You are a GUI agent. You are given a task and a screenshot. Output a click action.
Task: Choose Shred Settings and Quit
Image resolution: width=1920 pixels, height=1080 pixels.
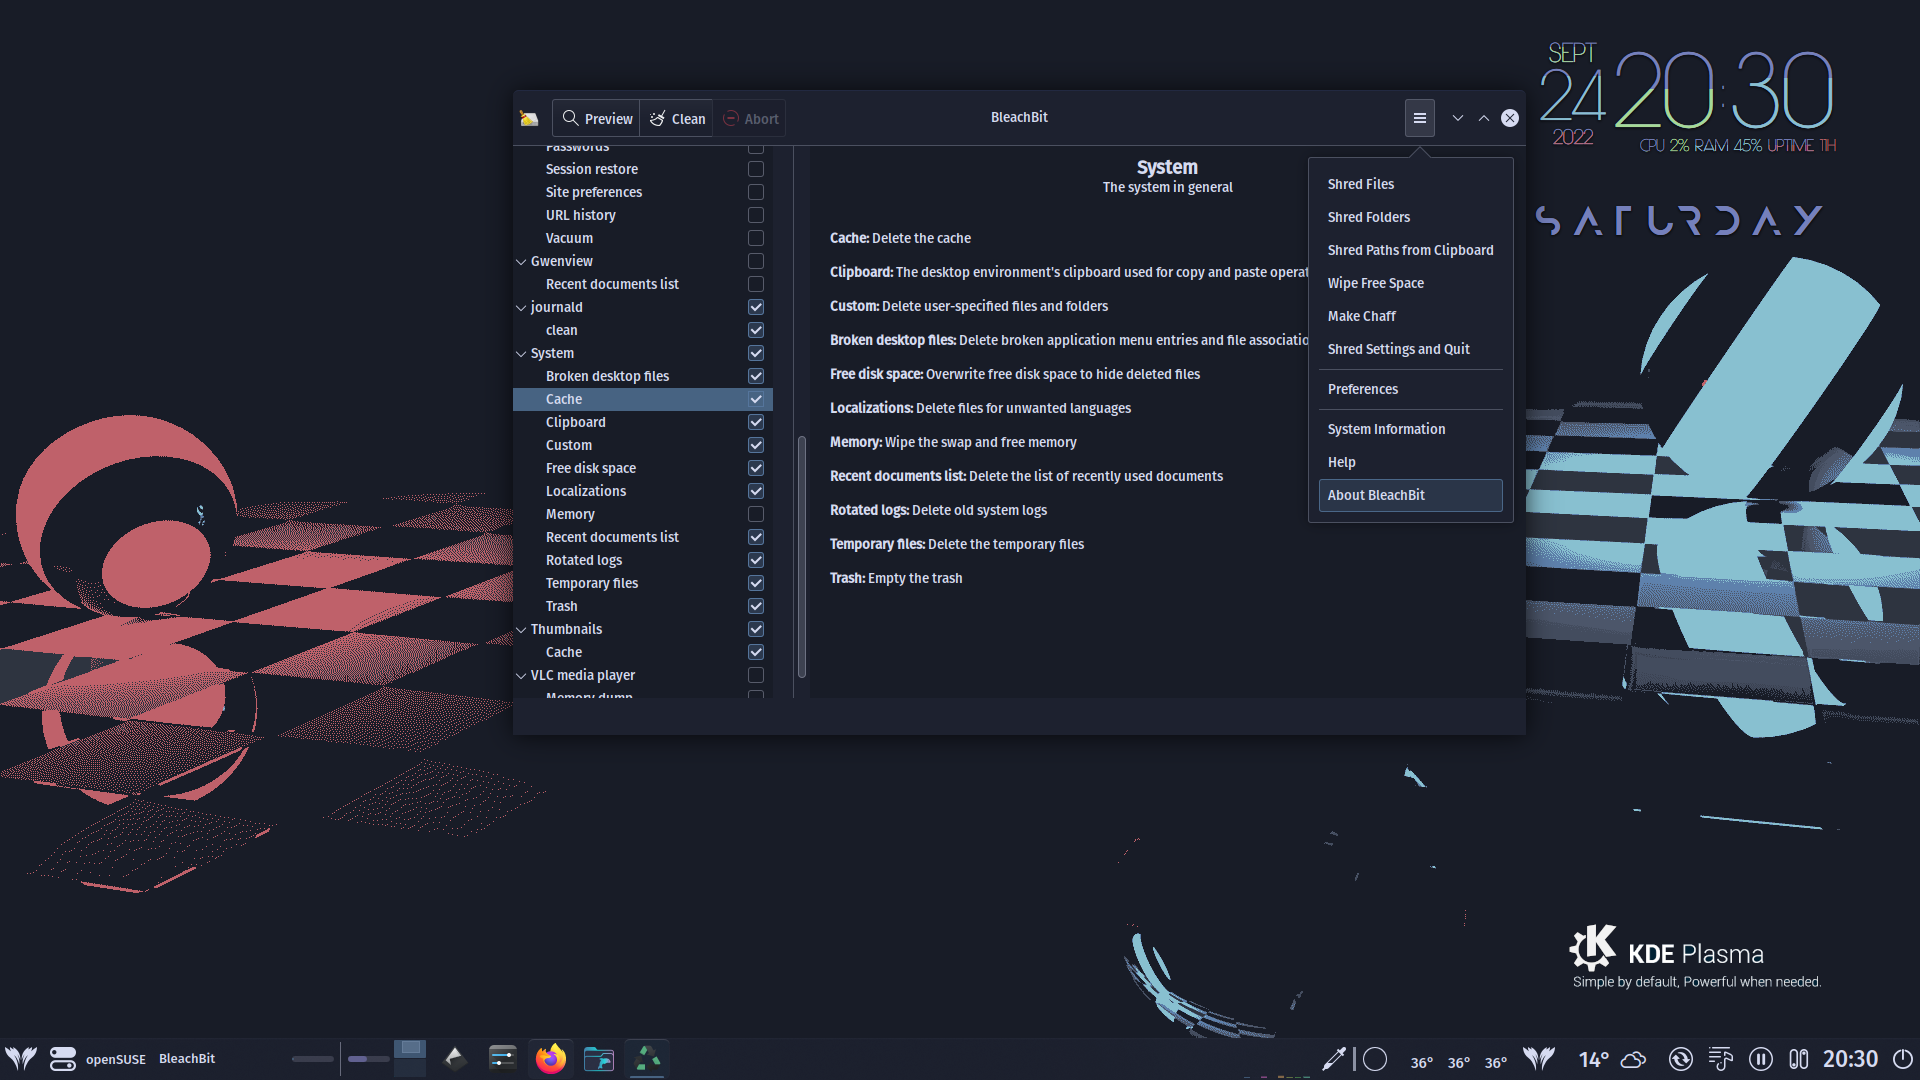[1410, 349]
